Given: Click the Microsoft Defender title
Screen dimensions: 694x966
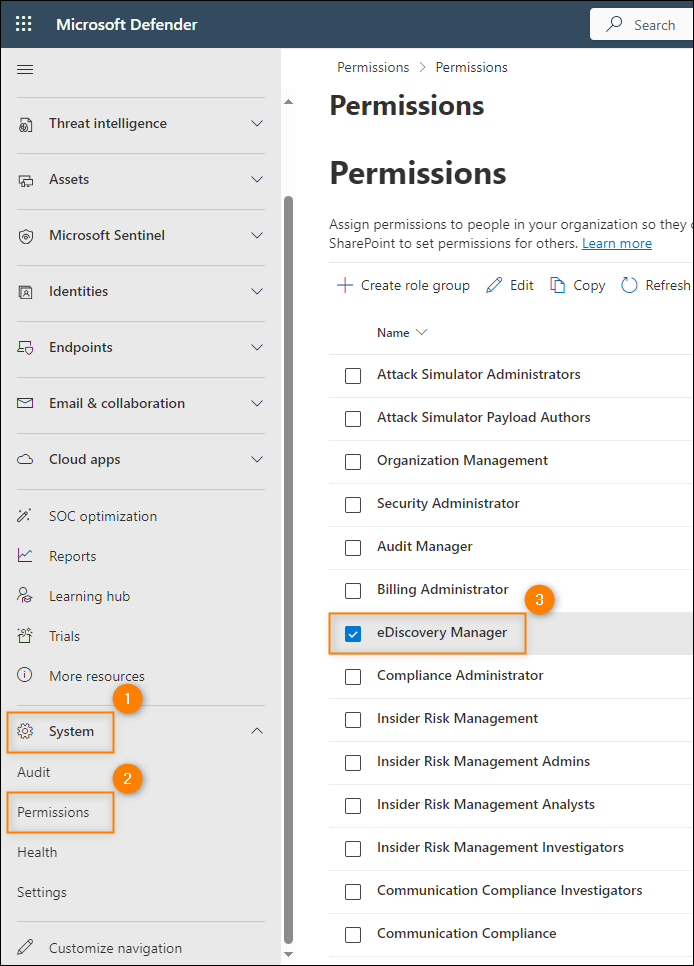Looking at the screenshot, I should point(126,25).
